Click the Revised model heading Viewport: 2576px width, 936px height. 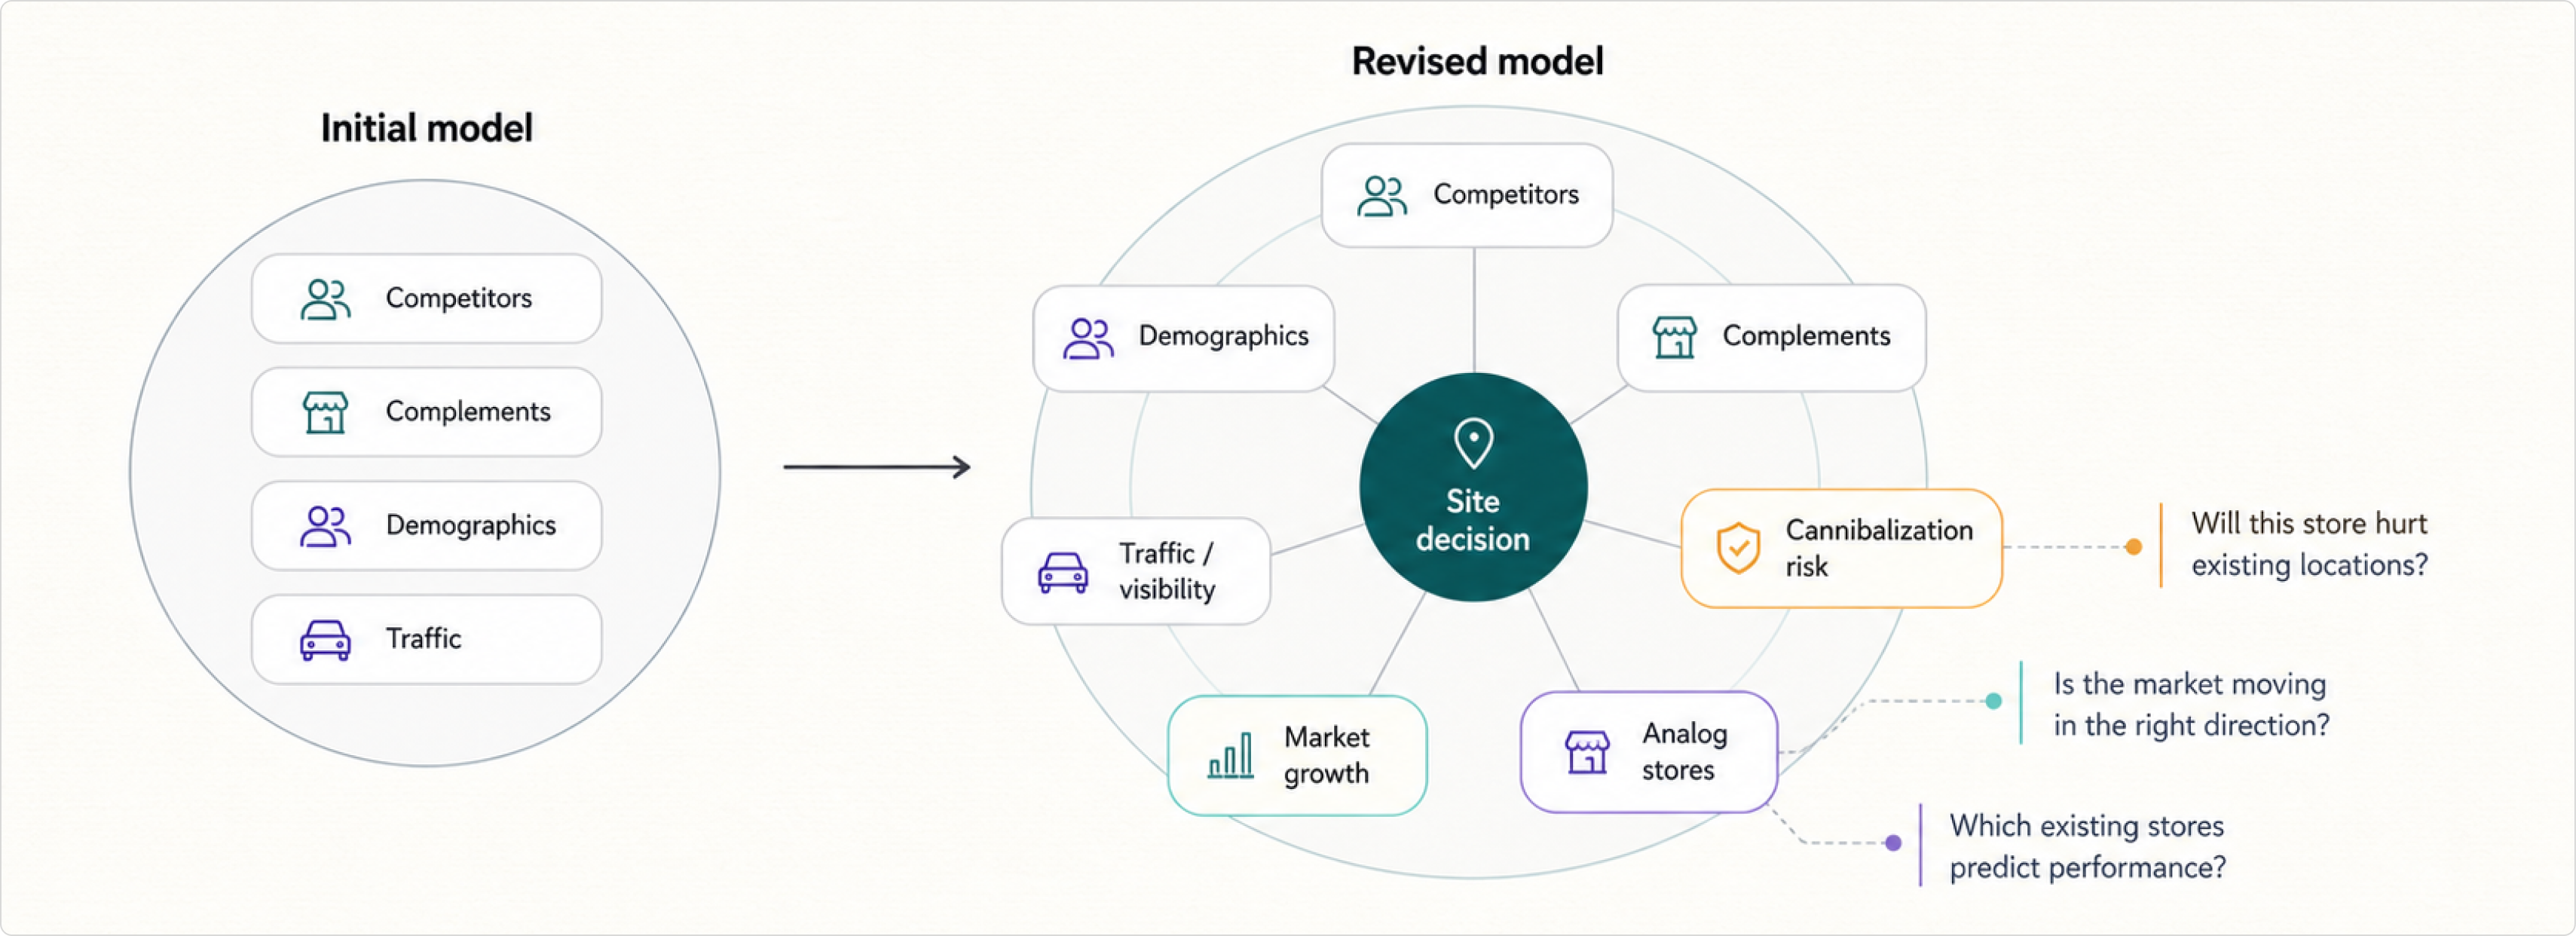point(1478,61)
